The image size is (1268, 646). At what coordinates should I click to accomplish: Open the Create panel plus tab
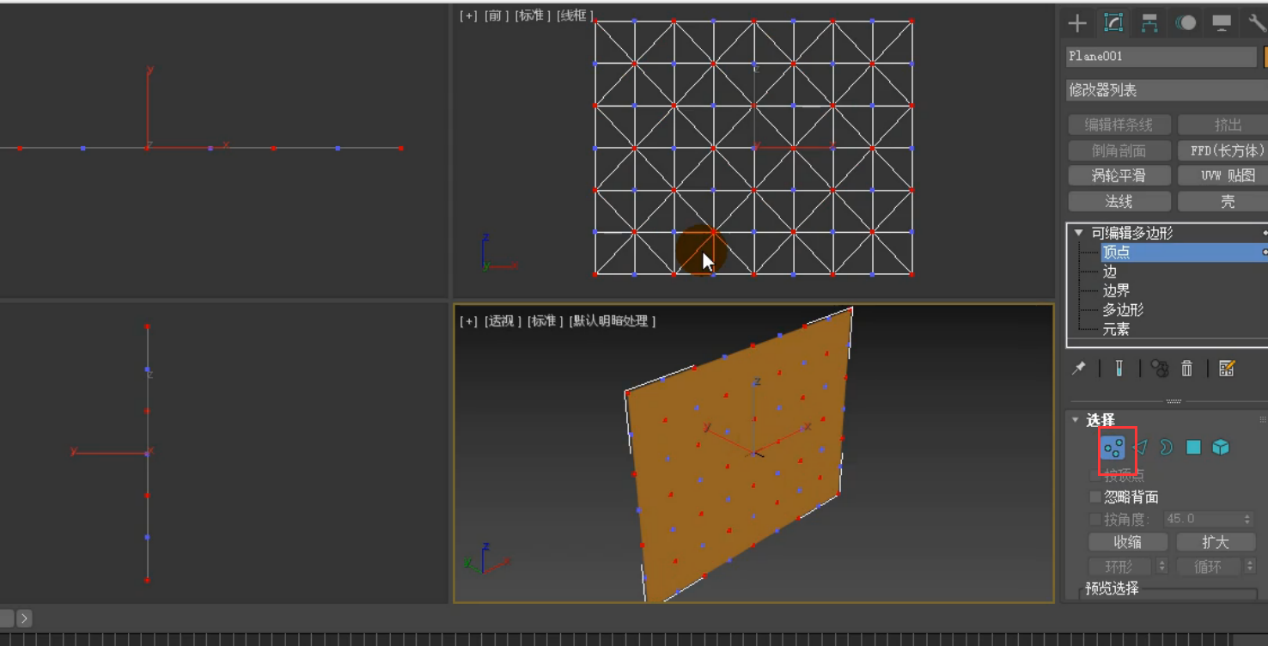[1077, 23]
